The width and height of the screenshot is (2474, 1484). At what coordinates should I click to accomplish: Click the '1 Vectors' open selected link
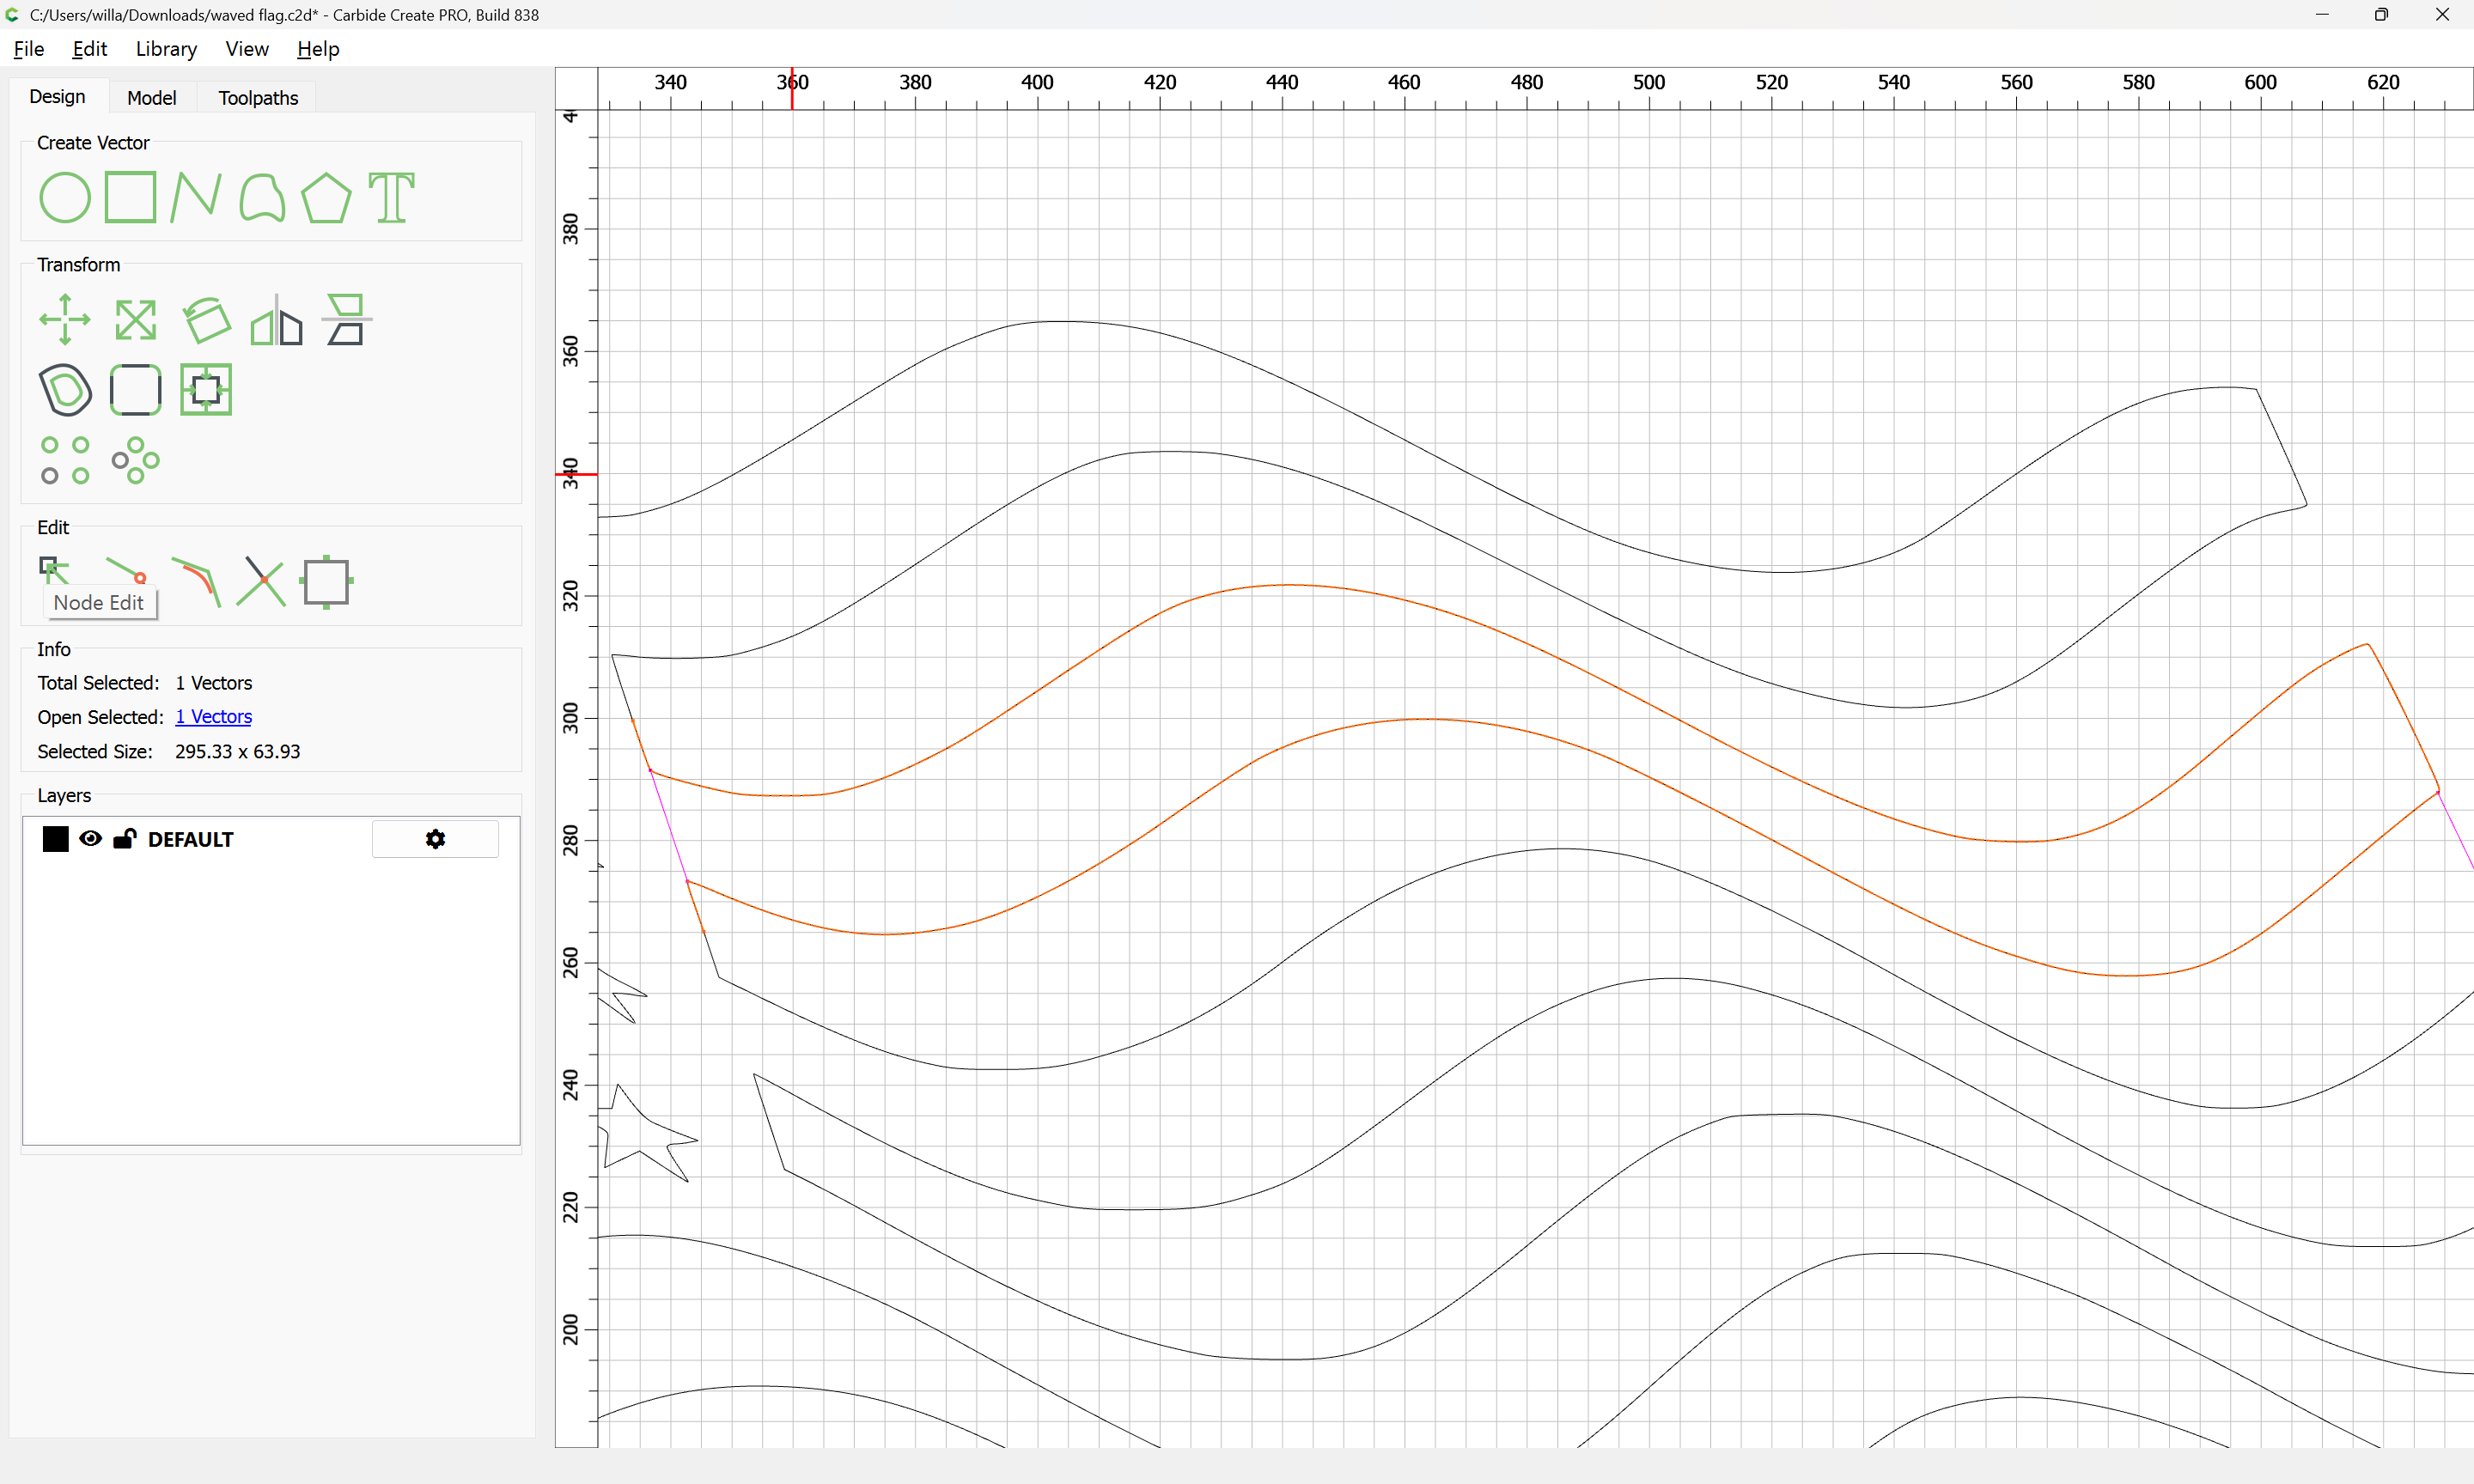pos(213,717)
